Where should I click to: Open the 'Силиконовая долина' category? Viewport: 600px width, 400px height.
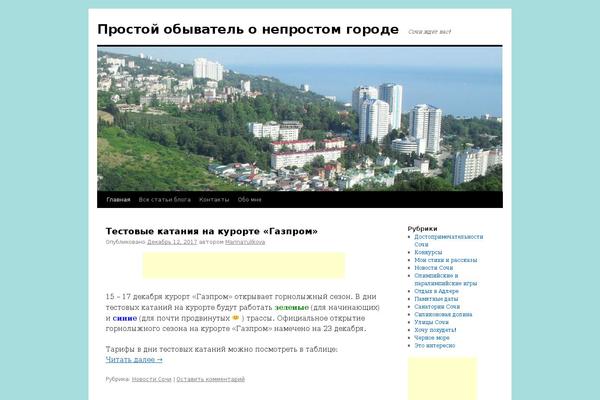pyautogui.click(x=443, y=314)
